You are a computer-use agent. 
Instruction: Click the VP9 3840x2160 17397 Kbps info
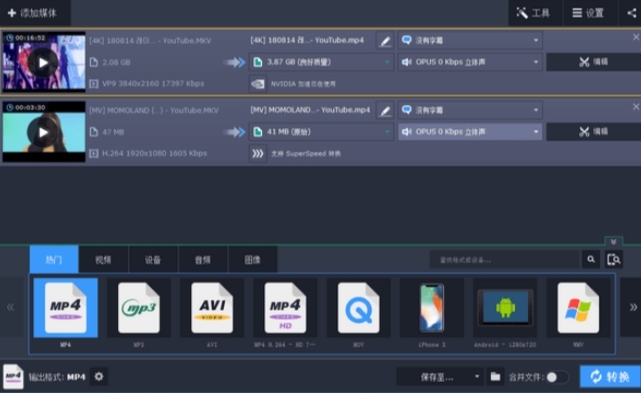pos(153,84)
